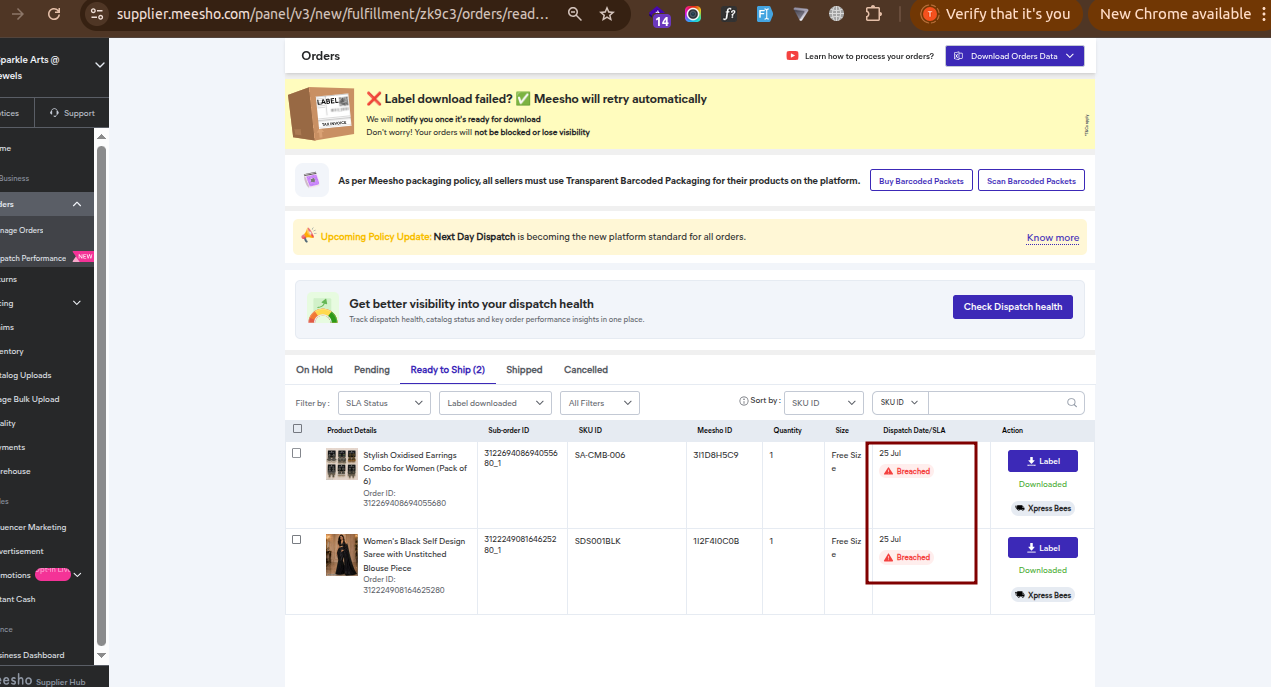Click Breached warning badge for the saree order

[x=907, y=557]
